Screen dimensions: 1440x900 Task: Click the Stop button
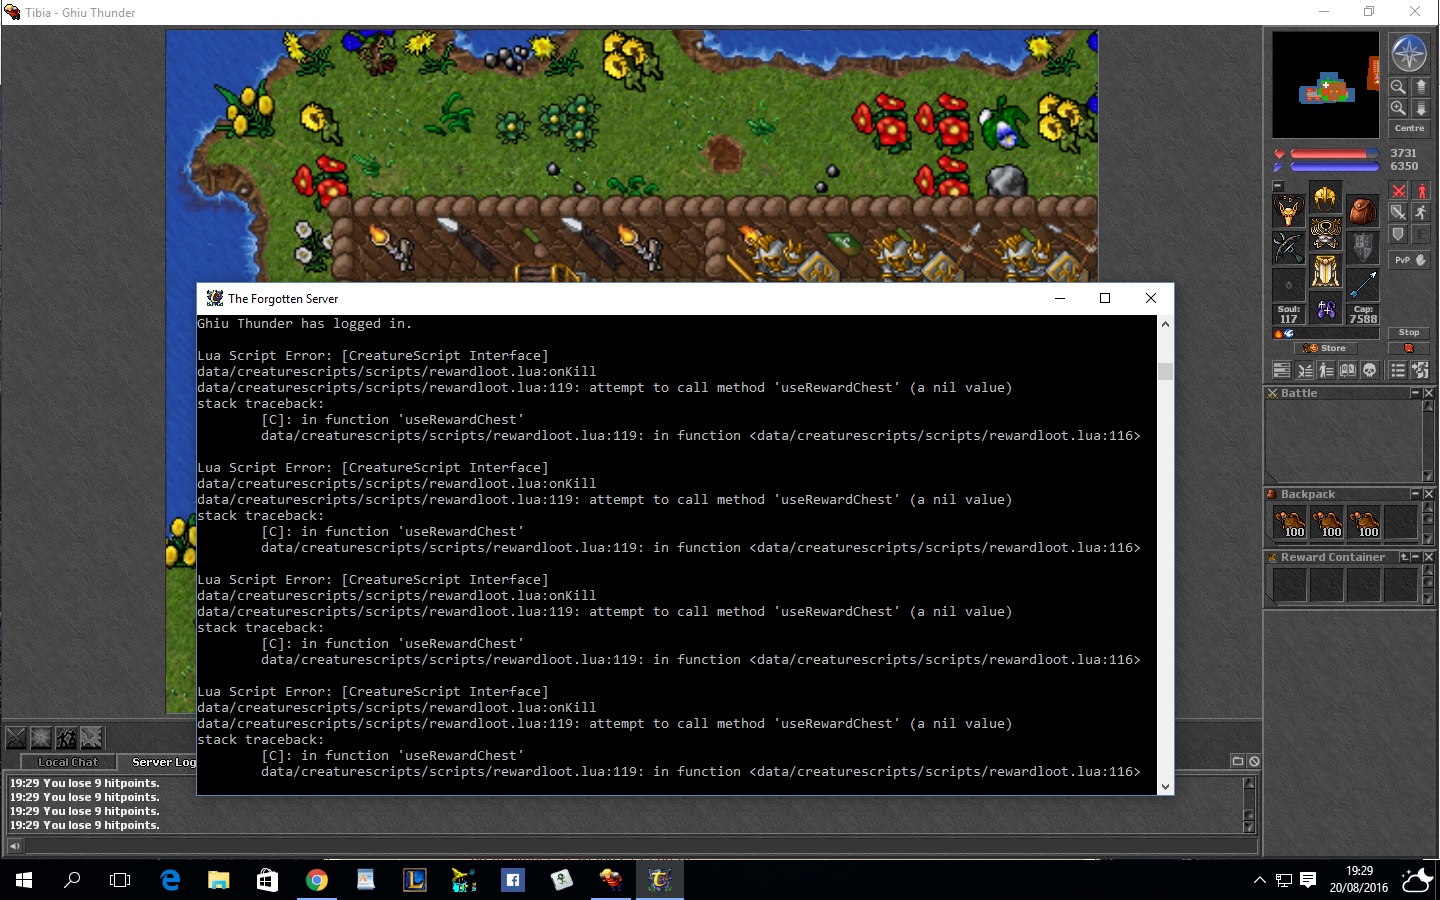[x=1409, y=332]
